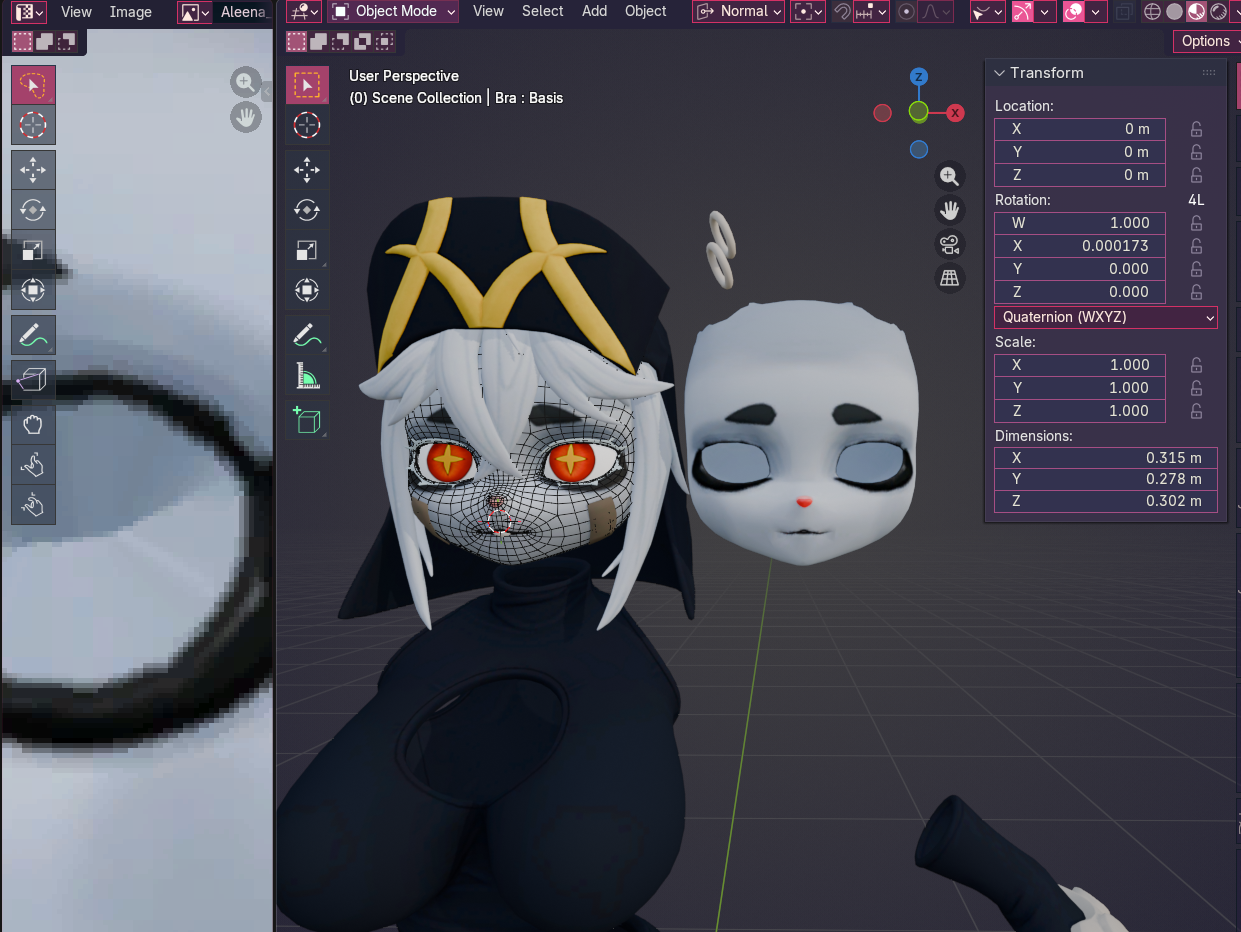The image size is (1241, 932).
Task: Switch to wireframe viewport shading
Action: coord(1152,12)
